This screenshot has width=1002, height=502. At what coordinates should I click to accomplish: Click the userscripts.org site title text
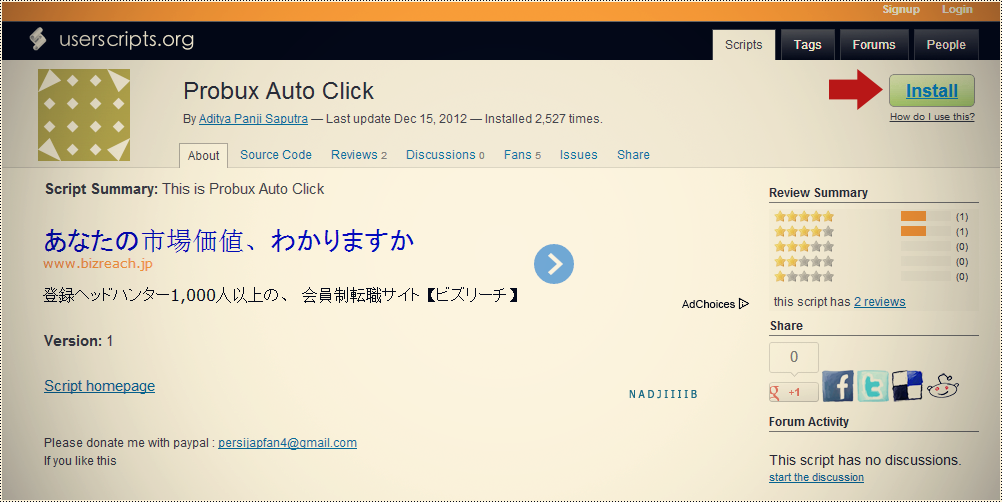pos(127,40)
